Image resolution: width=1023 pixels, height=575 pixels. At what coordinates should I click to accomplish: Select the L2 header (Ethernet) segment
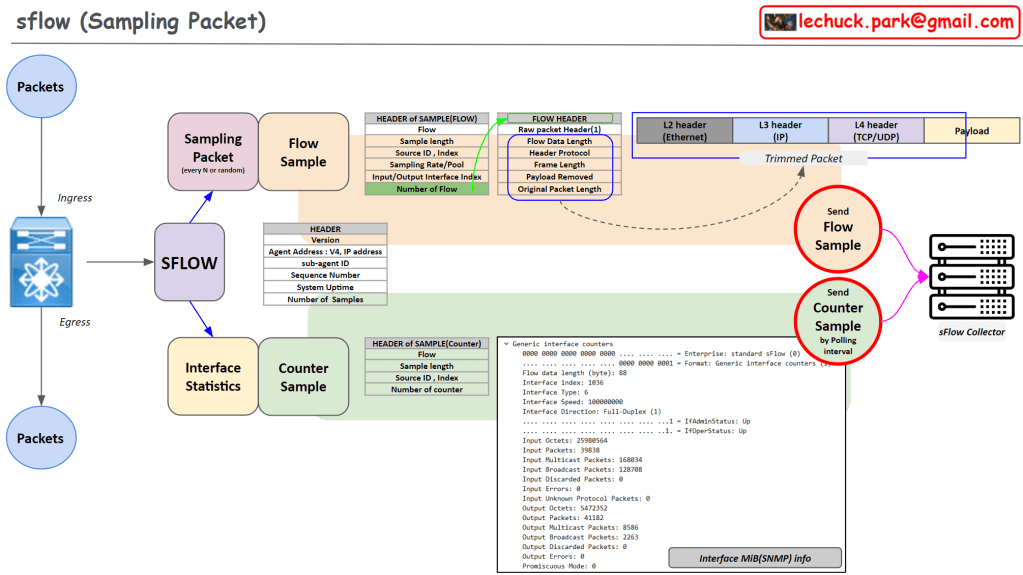click(x=684, y=131)
